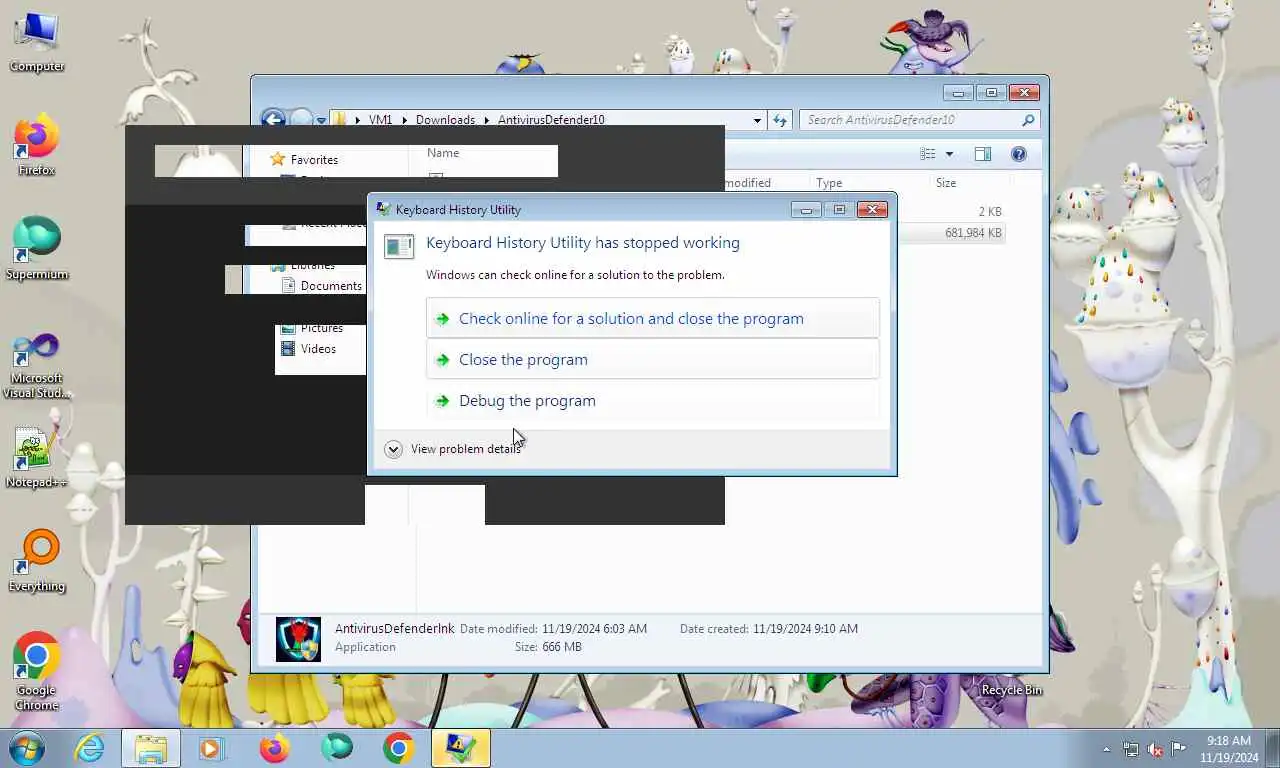
Task: Select Documents in the navigation pane
Action: pyautogui.click(x=331, y=286)
